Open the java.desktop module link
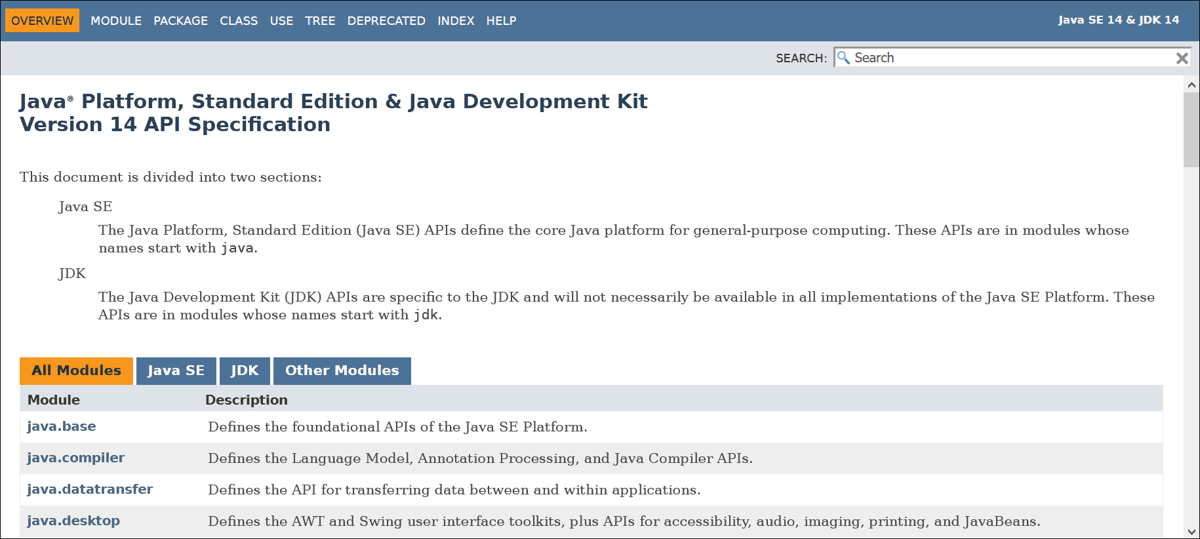 [x=74, y=521]
